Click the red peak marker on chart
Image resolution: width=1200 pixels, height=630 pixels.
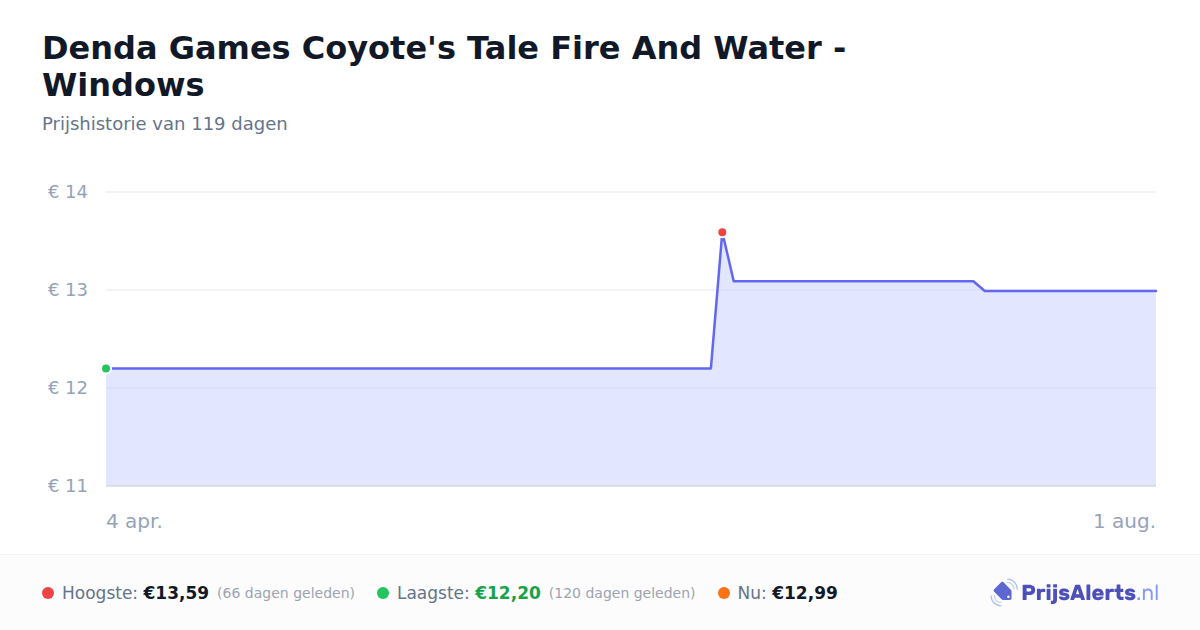click(x=722, y=232)
